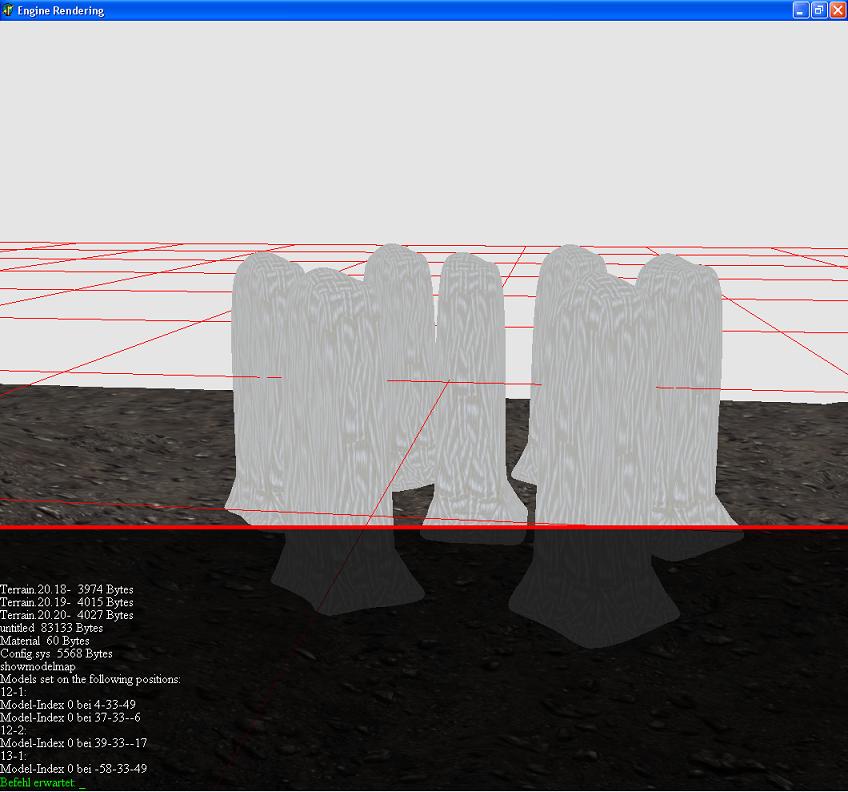
Task: Click the 'Terrain.20.18- 3974 Bytes' console line
Action: point(66,590)
